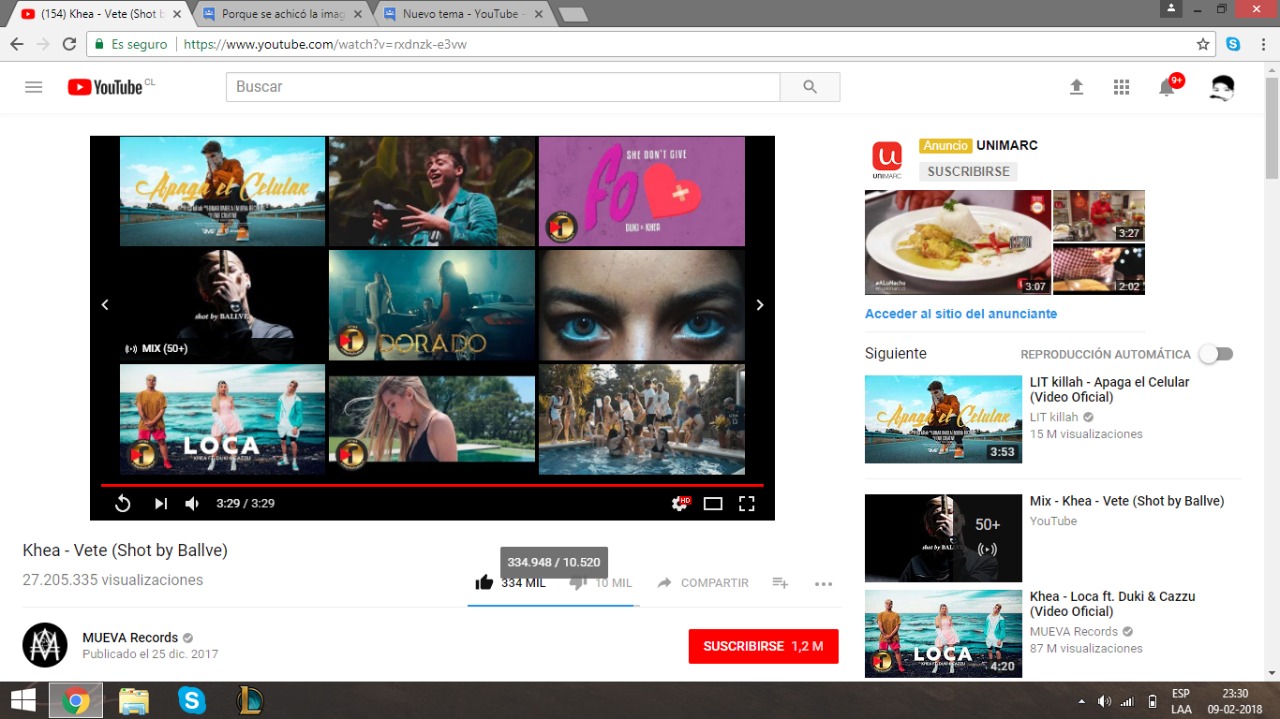The image size is (1280, 719).
Task: Open the UNIMARC ad thumbnail 3:27
Action: click(x=1099, y=216)
